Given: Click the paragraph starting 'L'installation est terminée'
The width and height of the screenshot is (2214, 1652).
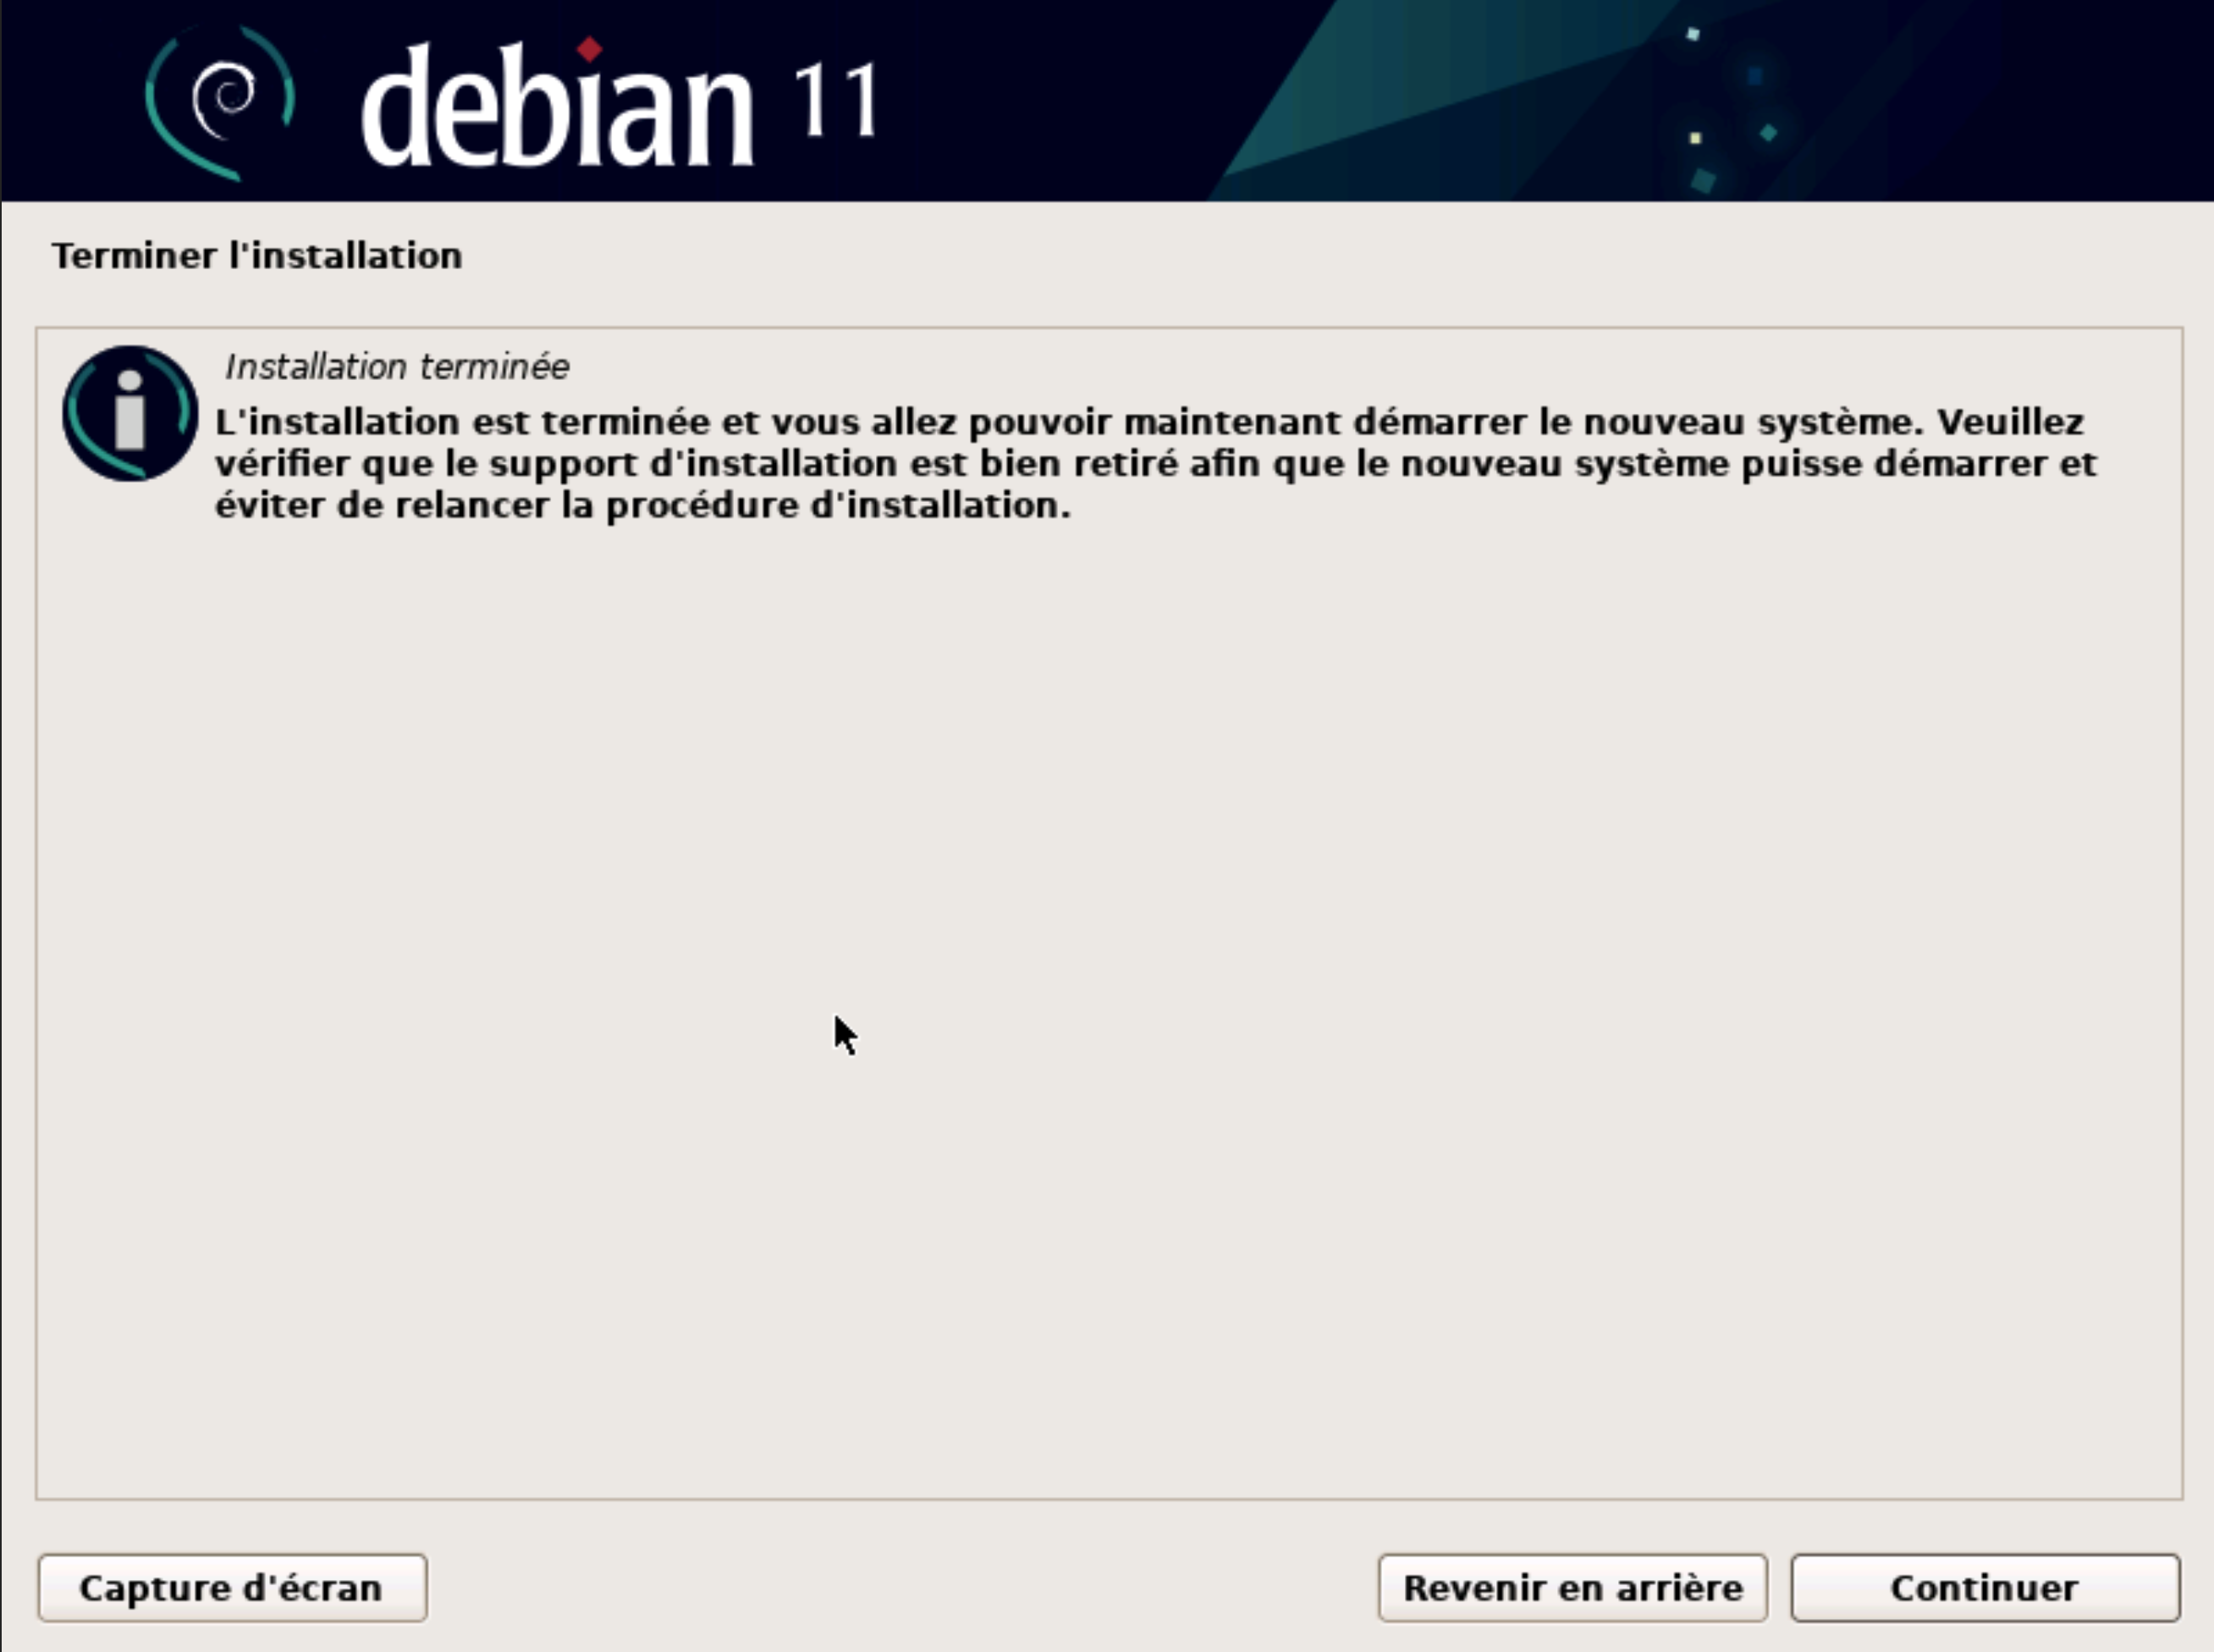Looking at the screenshot, I should click(x=1155, y=463).
